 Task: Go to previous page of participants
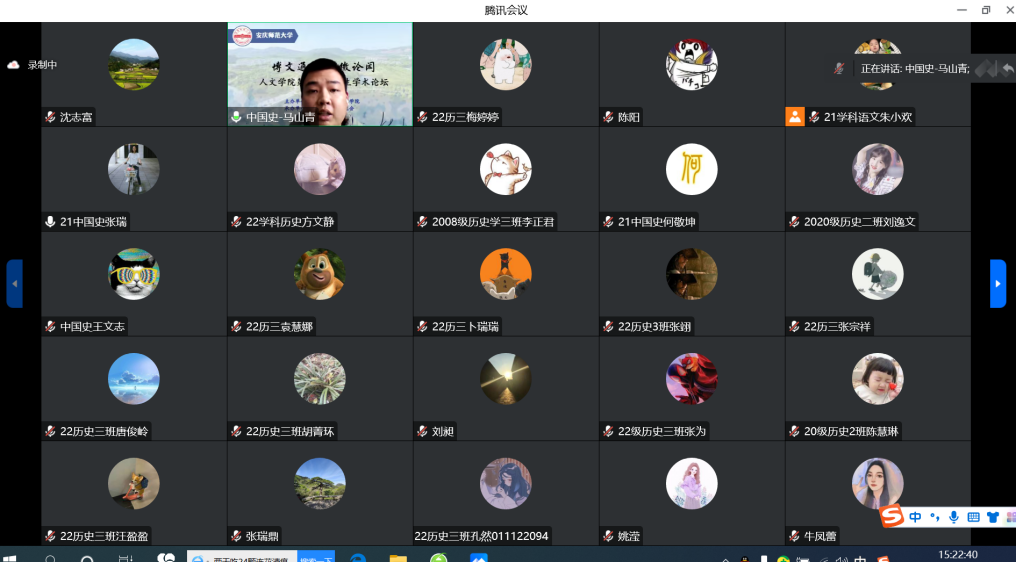[x=14, y=283]
